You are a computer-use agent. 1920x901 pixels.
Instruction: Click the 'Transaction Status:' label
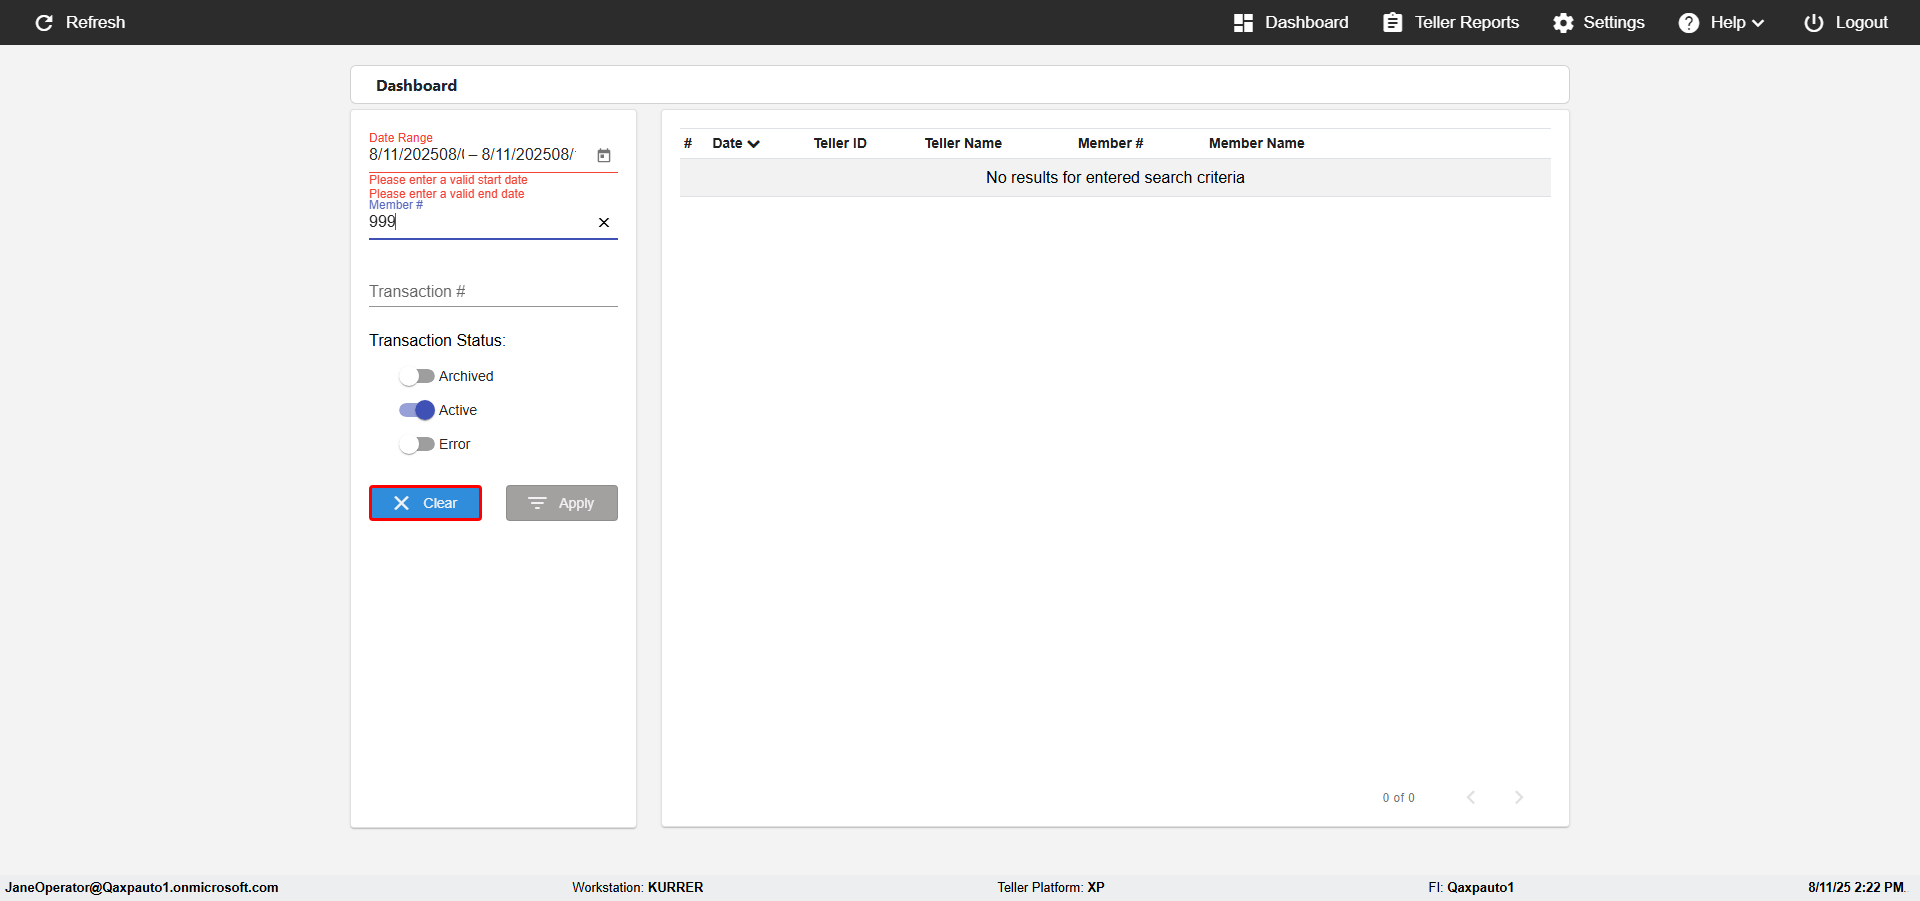(437, 340)
